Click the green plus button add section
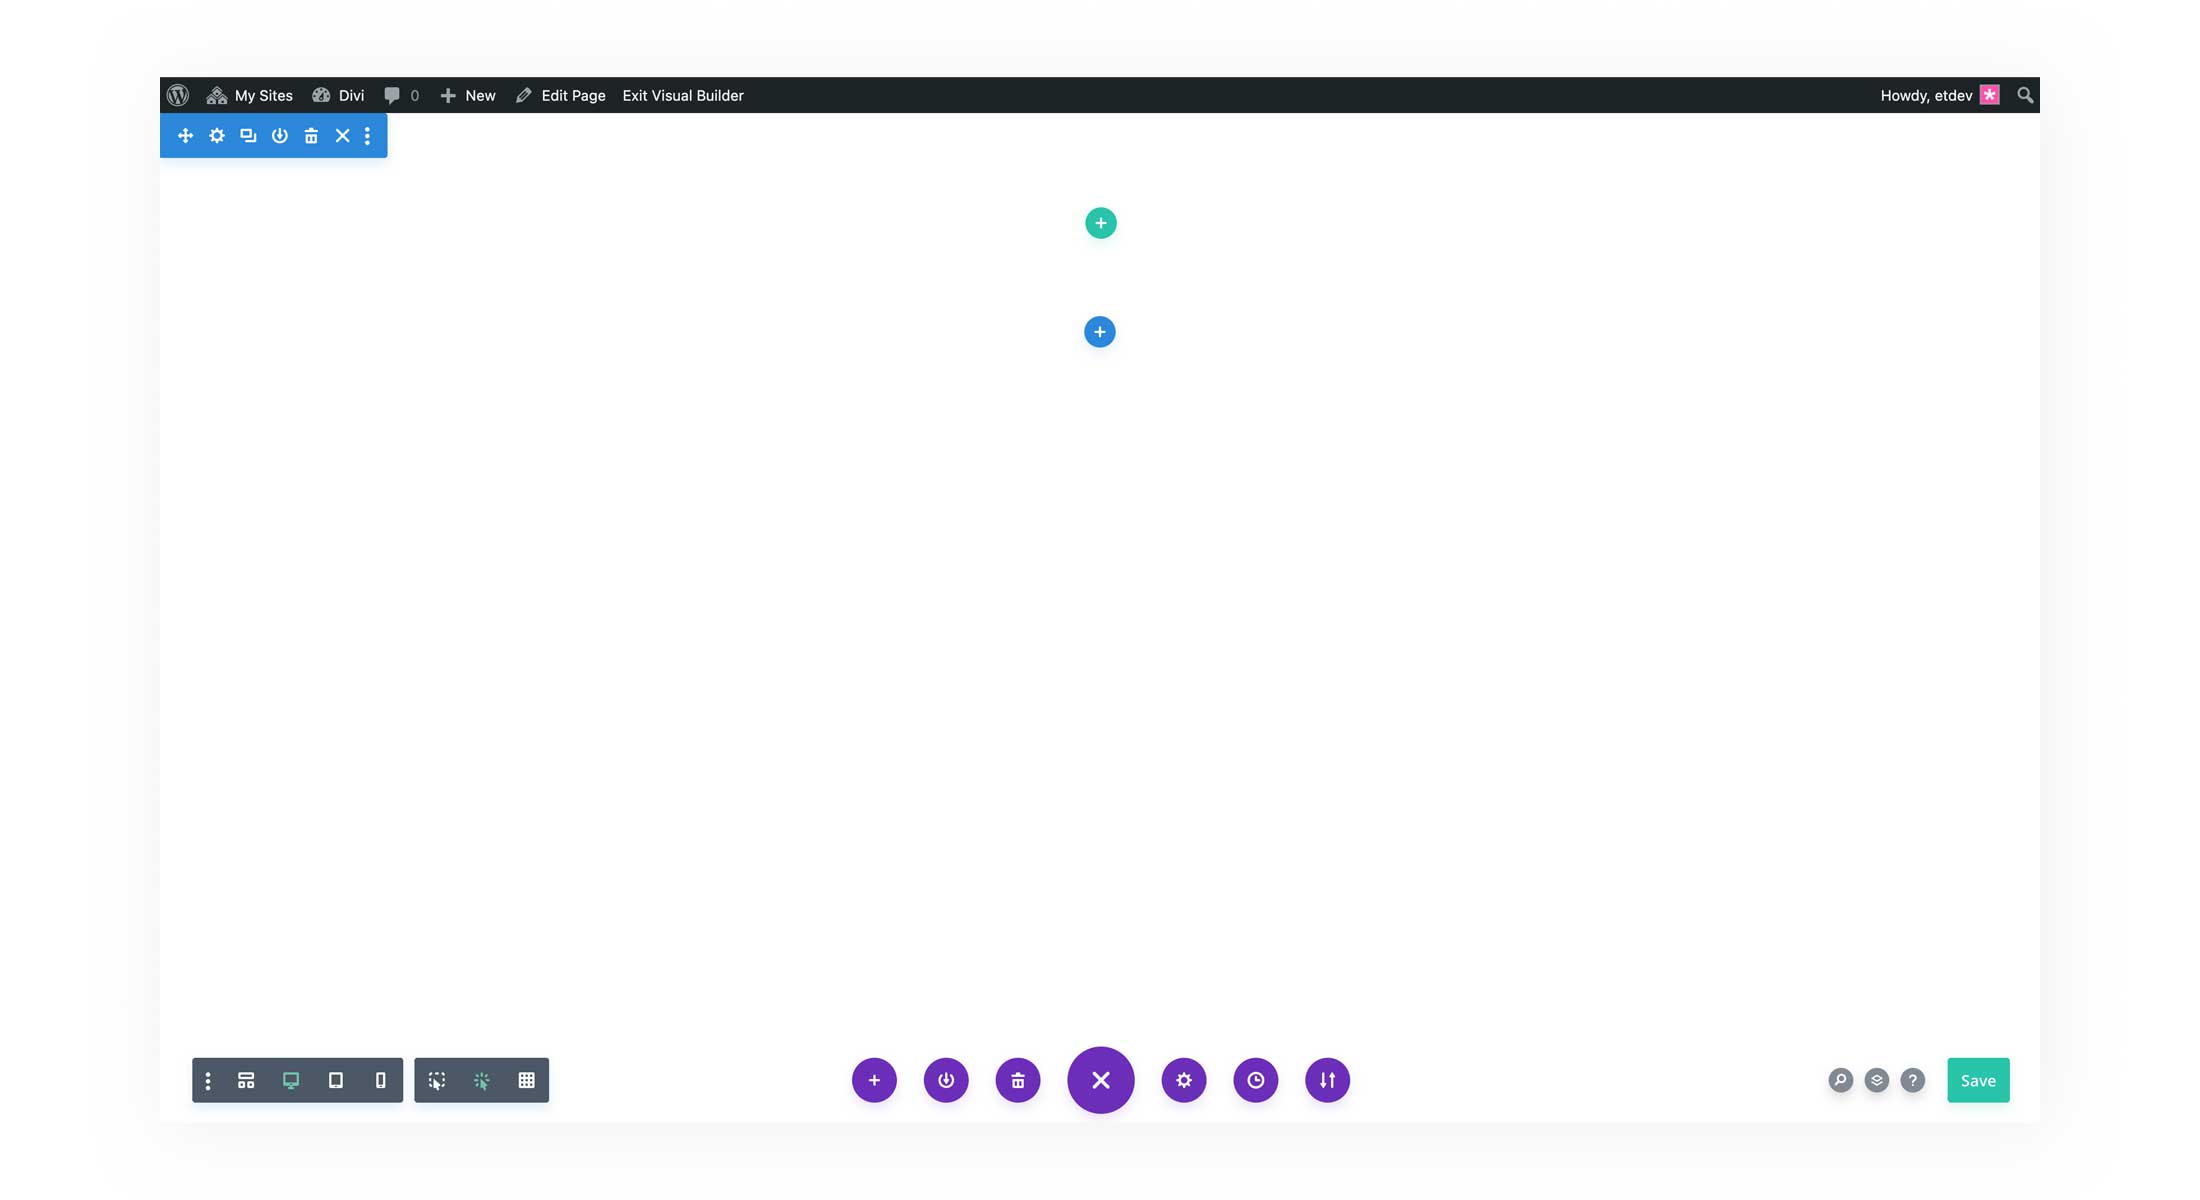 [x=1099, y=223]
